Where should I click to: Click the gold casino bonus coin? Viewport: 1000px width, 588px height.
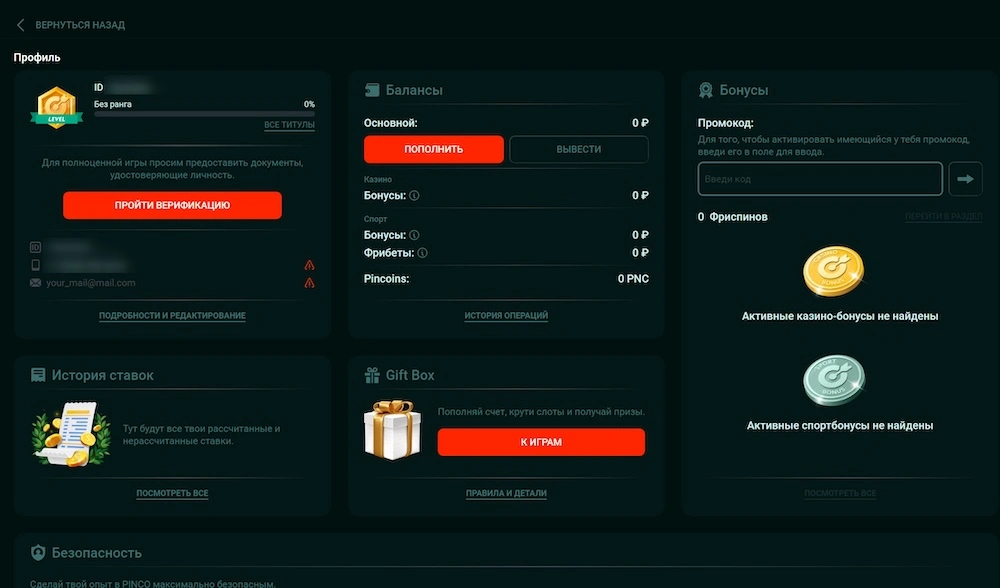coord(833,272)
